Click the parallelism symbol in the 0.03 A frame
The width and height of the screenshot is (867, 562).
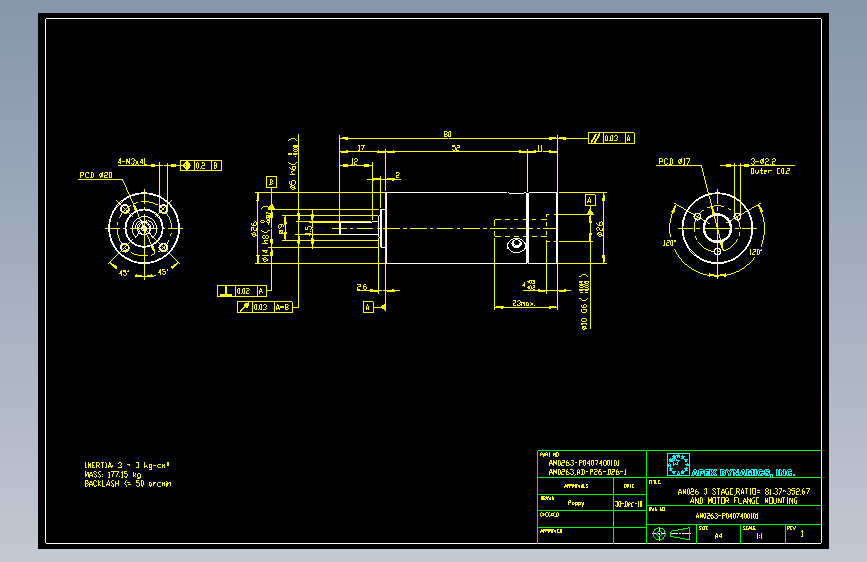point(595,138)
